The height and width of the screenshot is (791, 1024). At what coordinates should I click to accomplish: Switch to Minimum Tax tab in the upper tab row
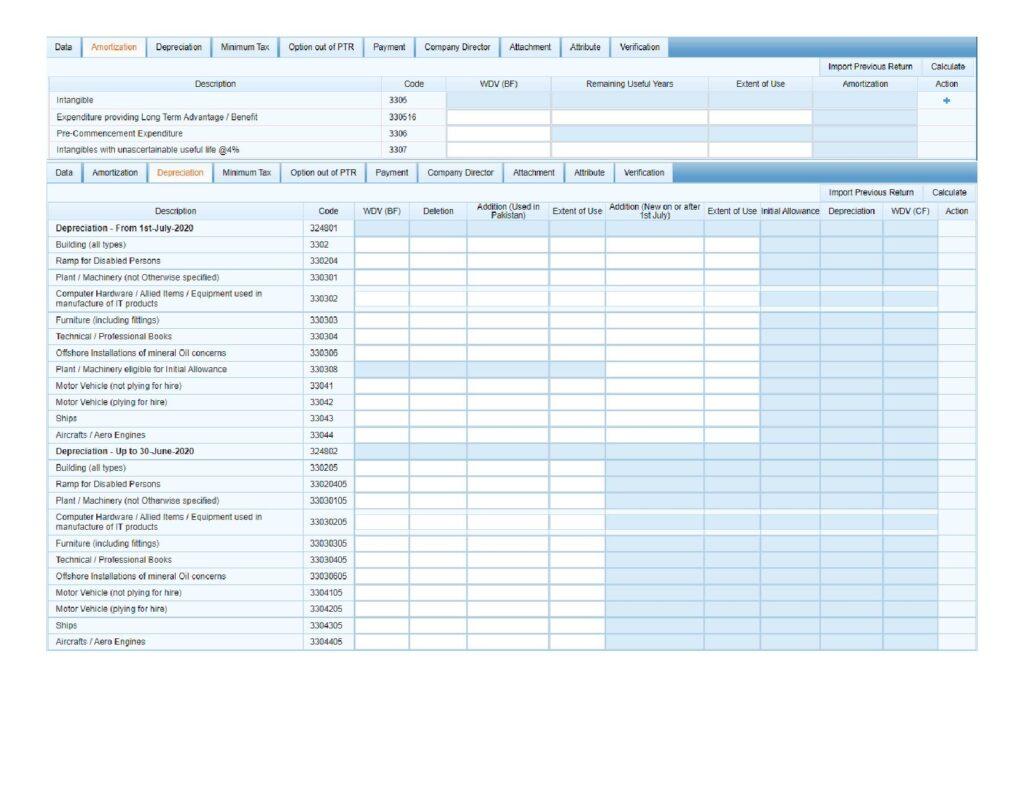point(244,47)
